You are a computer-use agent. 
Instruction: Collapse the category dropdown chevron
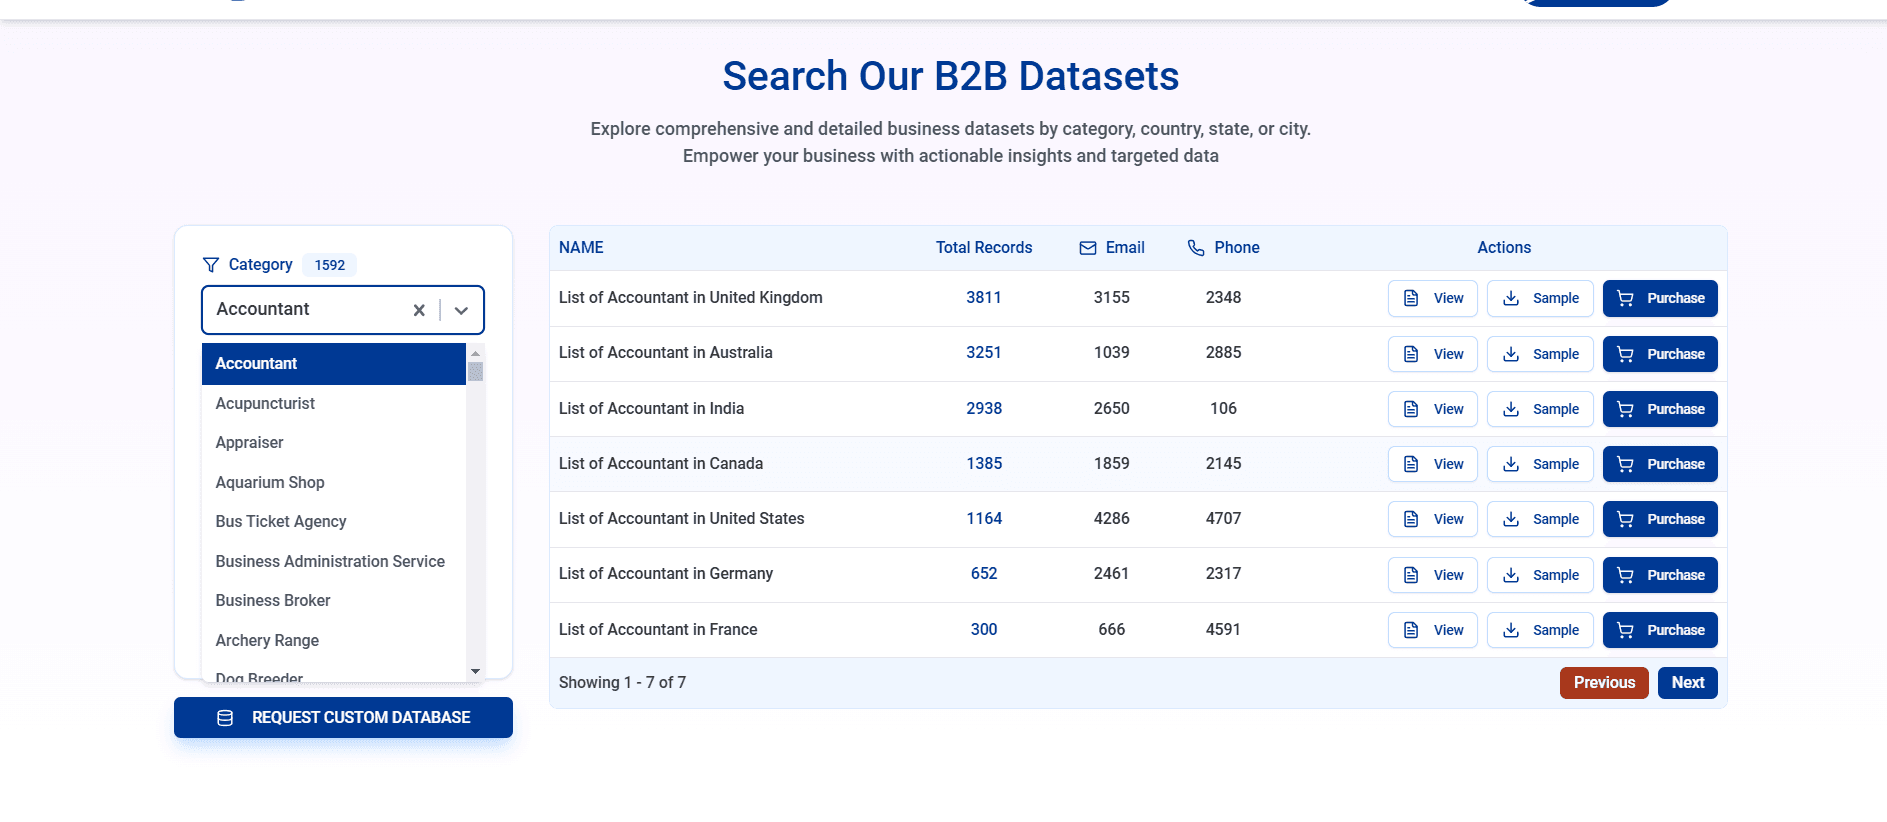(x=461, y=310)
